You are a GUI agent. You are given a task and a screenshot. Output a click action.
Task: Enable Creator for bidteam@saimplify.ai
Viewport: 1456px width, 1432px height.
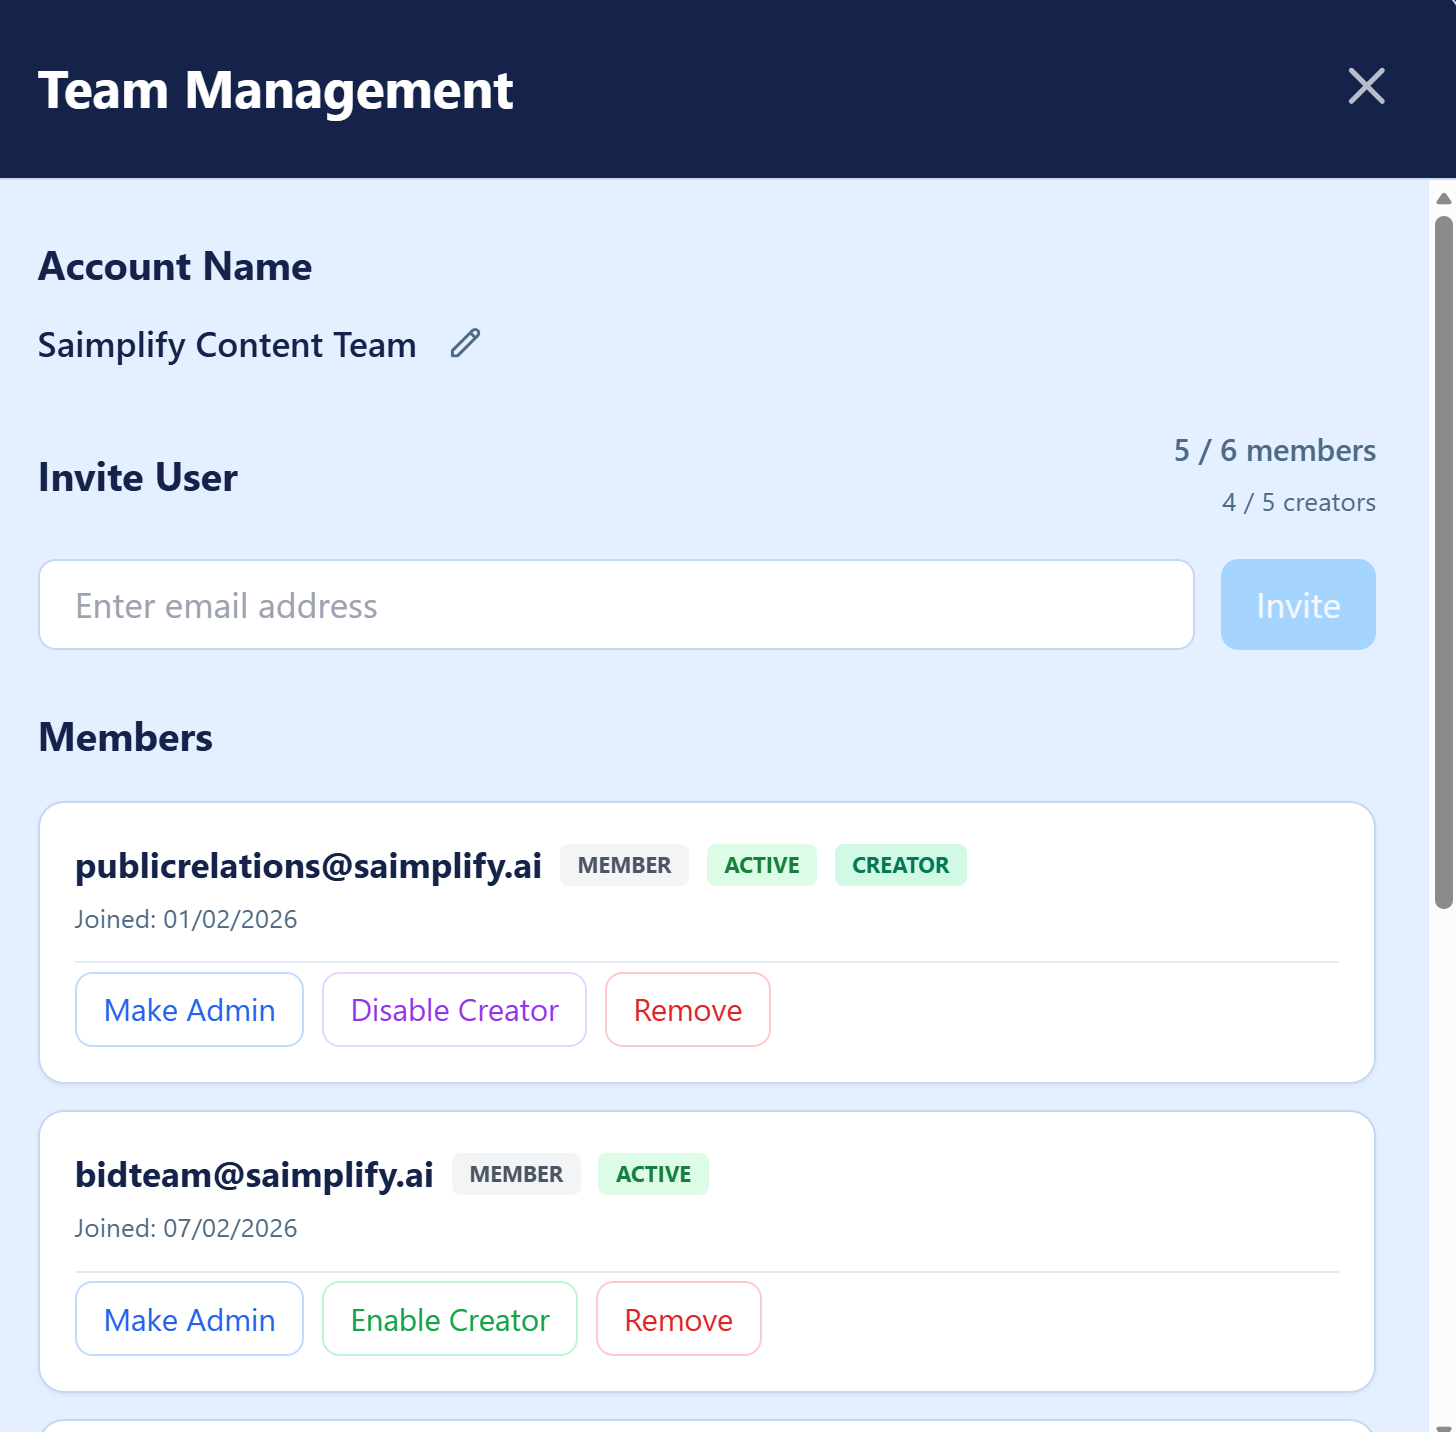click(450, 1320)
